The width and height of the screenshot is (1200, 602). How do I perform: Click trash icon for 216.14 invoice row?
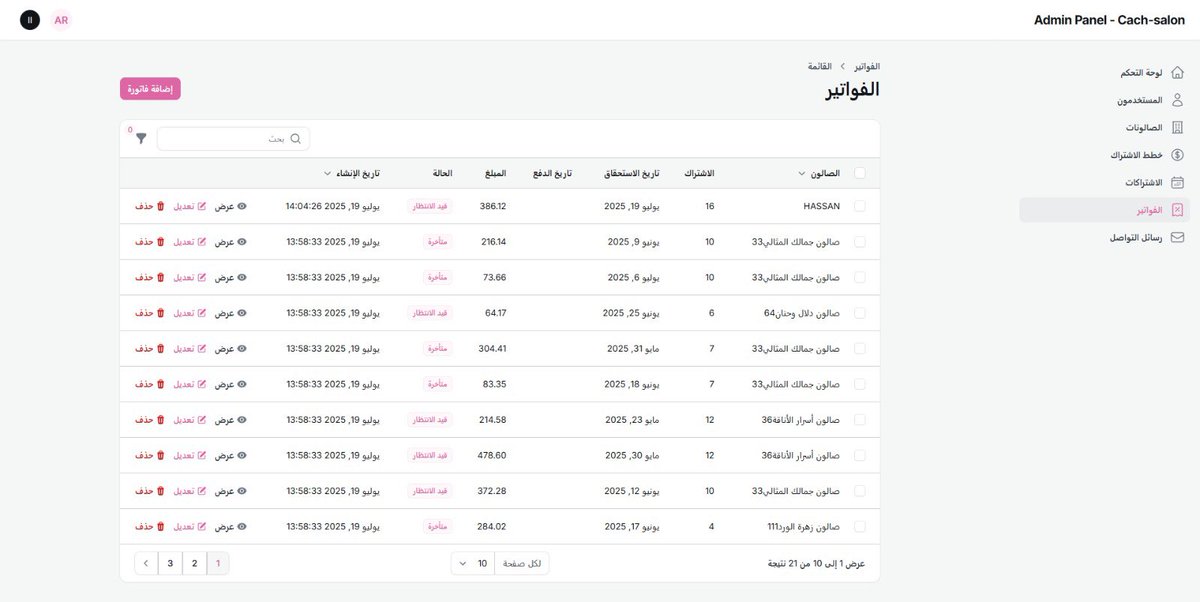point(161,242)
